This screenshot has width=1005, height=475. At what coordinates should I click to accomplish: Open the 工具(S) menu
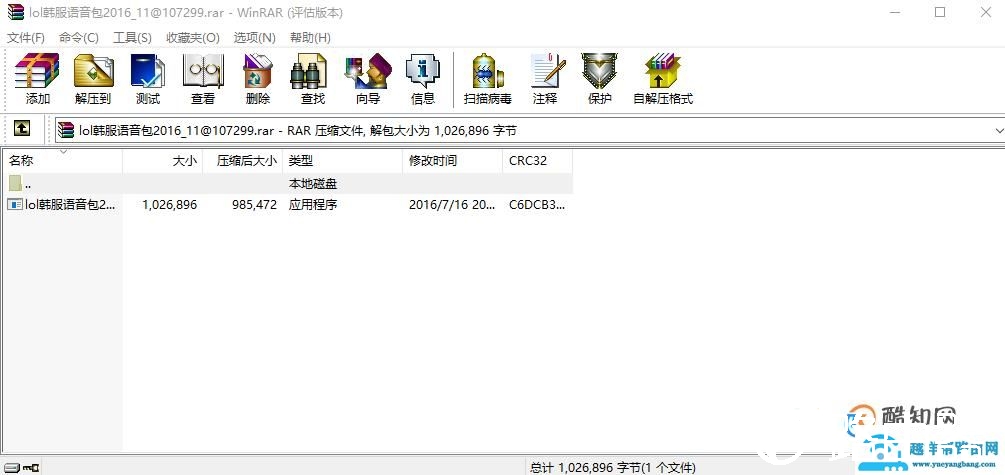pyautogui.click(x=132, y=38)
